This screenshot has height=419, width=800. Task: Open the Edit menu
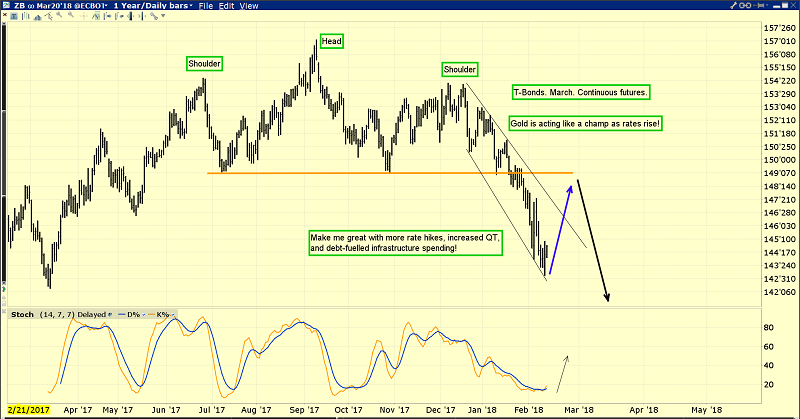pos(226,6)
